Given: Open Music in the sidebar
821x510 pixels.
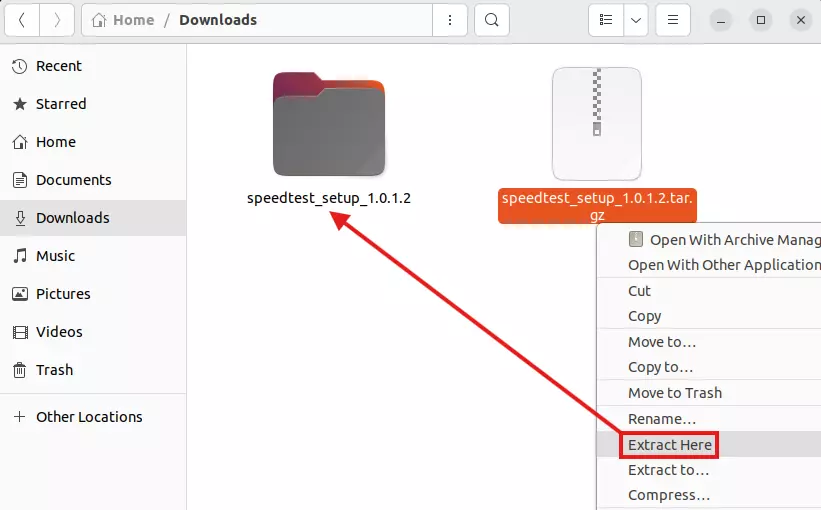Looking at the screenshot, I should (93, 256).
